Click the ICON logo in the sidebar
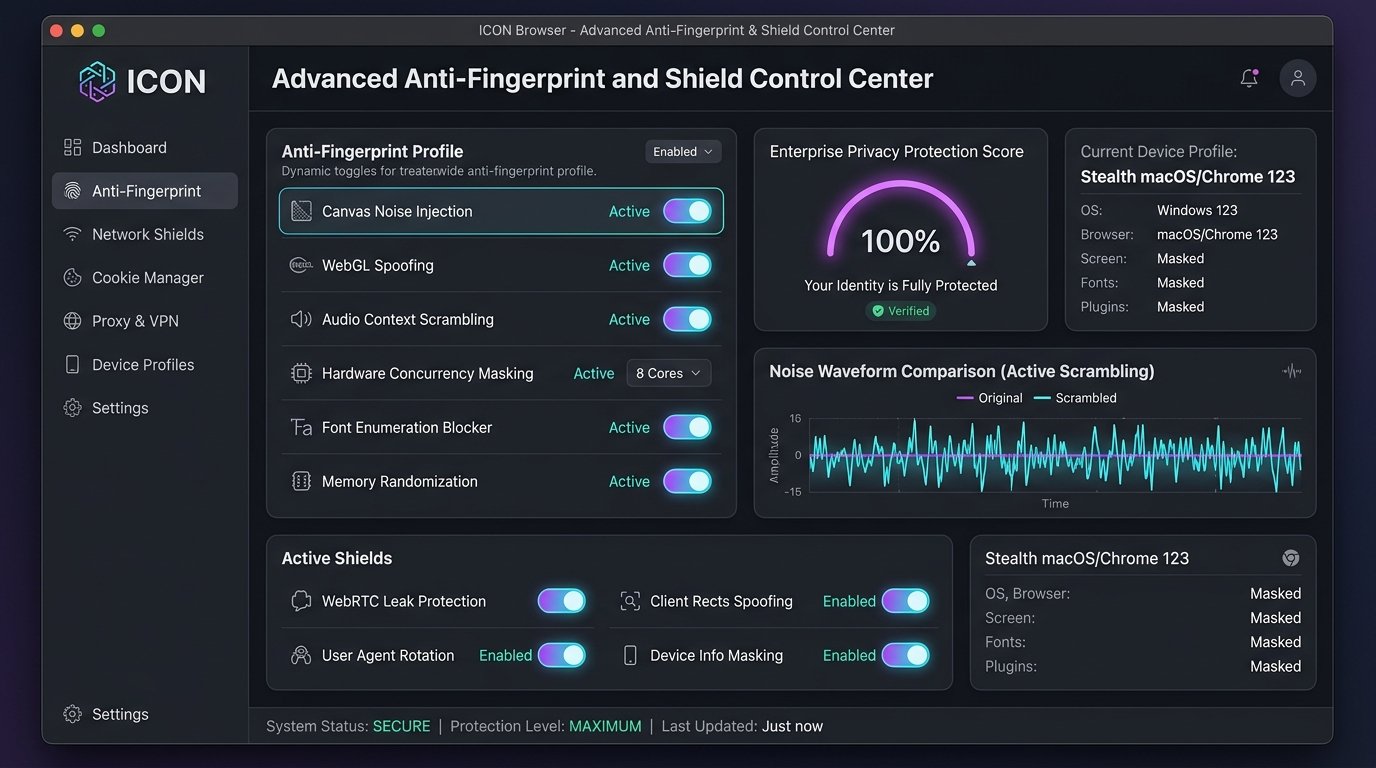This screenshot has height=768, width=1376. [142, 81]
